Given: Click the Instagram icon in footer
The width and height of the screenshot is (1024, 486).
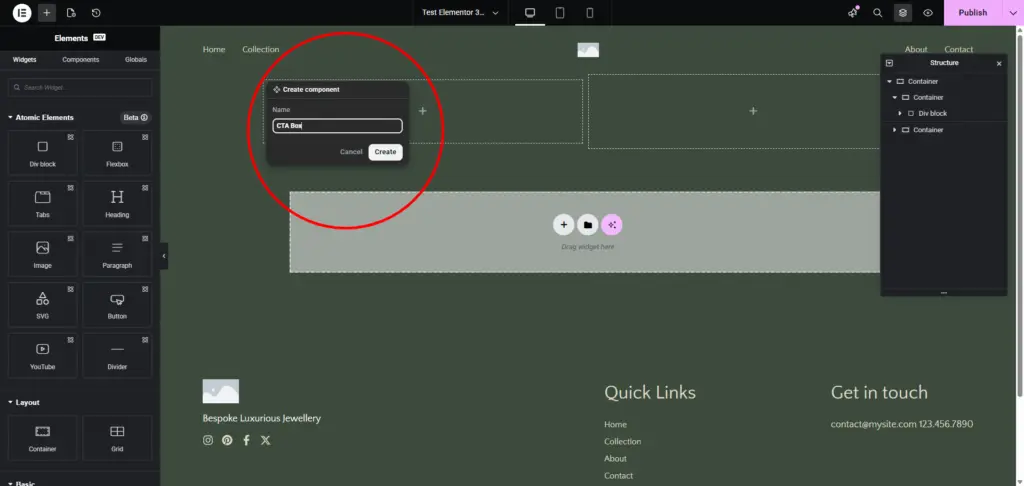Looking at the screenshot, I should [208, 440].
